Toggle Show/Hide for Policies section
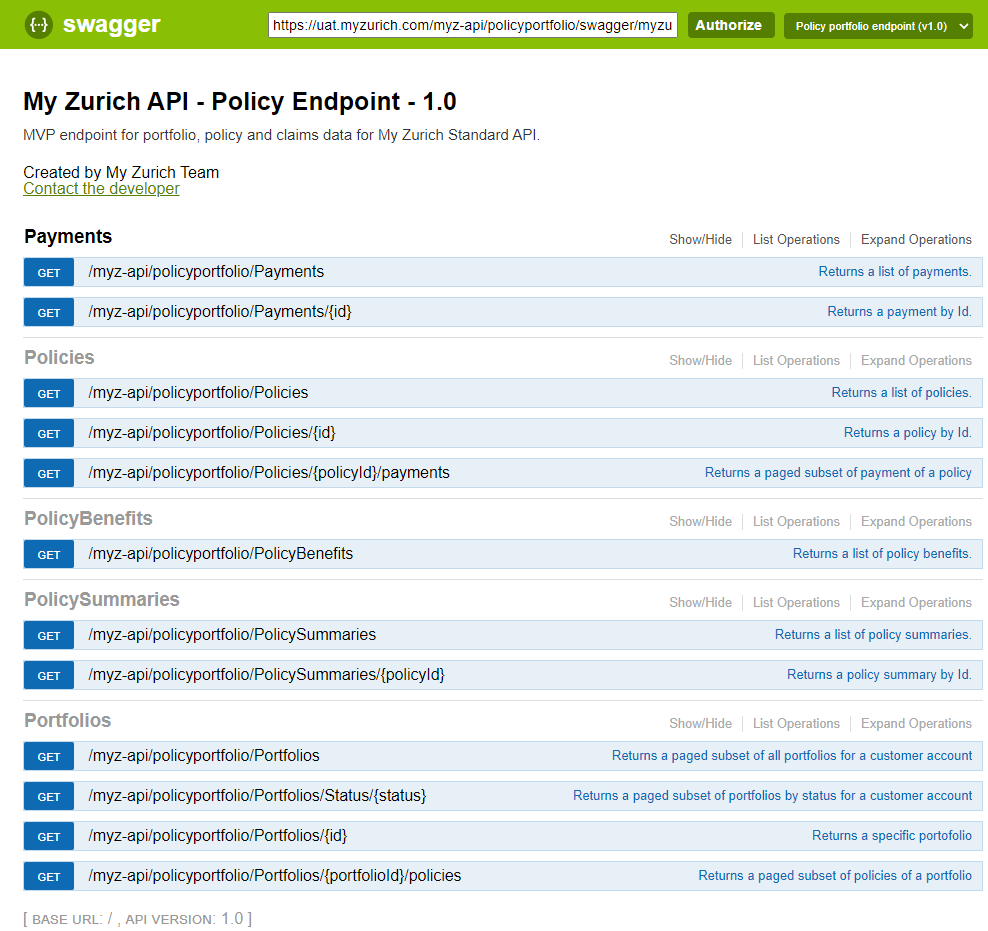The image size is (988, 931). (x=700, y=361)
